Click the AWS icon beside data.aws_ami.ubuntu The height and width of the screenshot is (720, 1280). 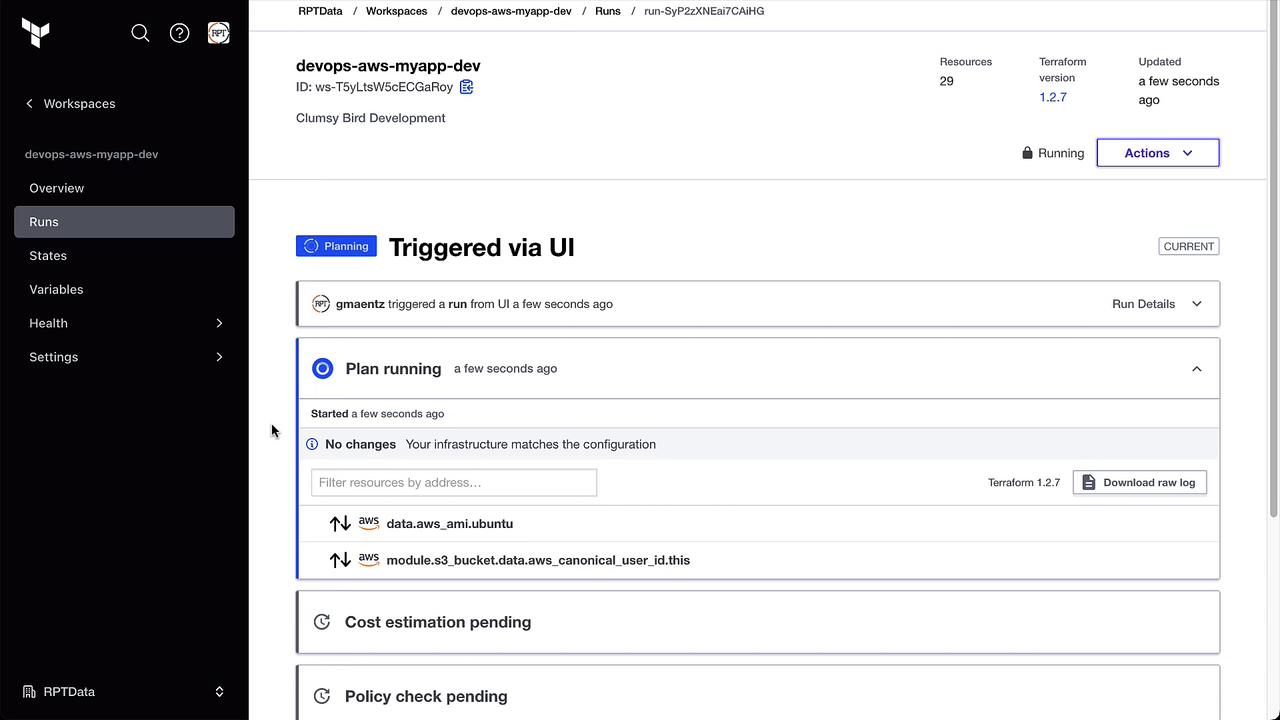369,523
